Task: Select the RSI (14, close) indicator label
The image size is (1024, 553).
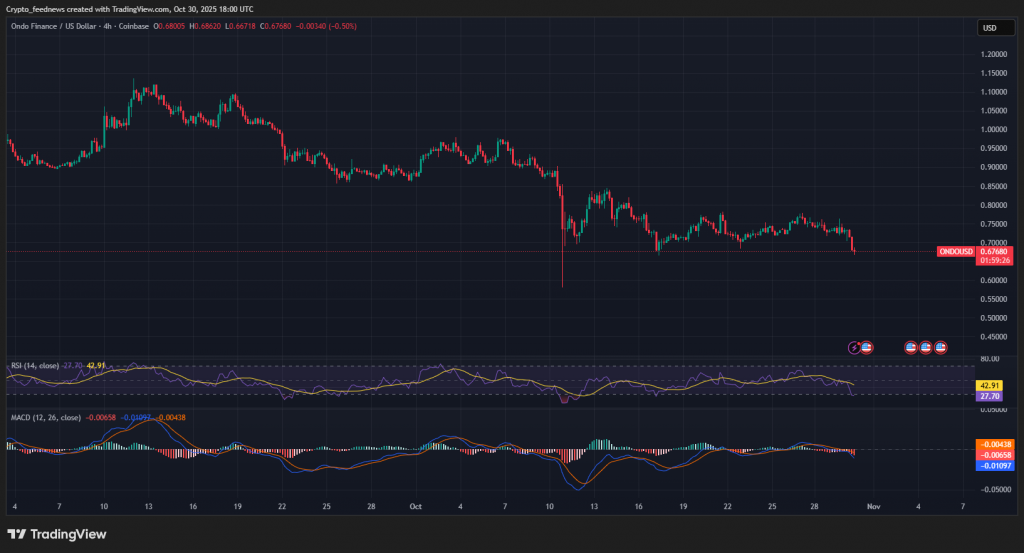Action: [x=35, y=366]
